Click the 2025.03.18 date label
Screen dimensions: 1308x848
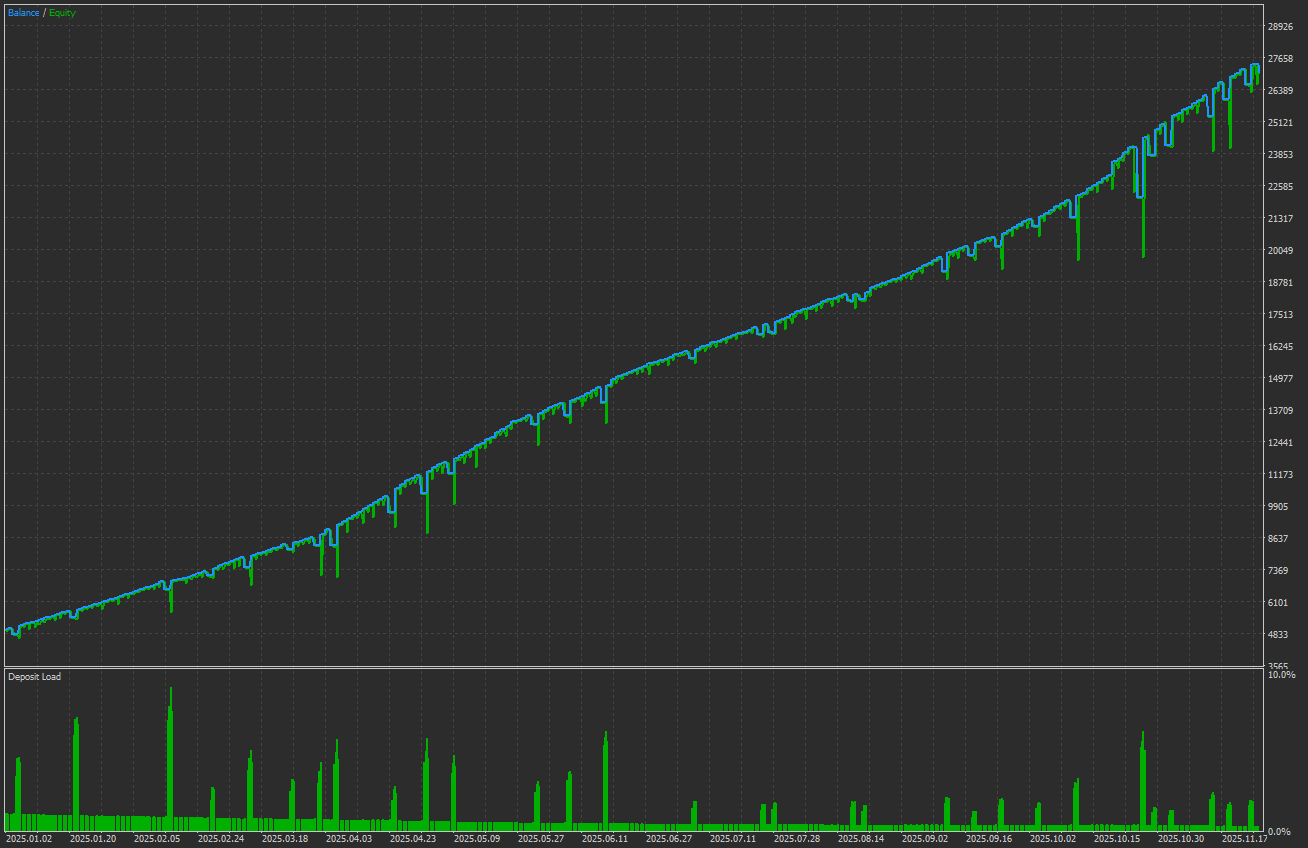pos(285,840)
